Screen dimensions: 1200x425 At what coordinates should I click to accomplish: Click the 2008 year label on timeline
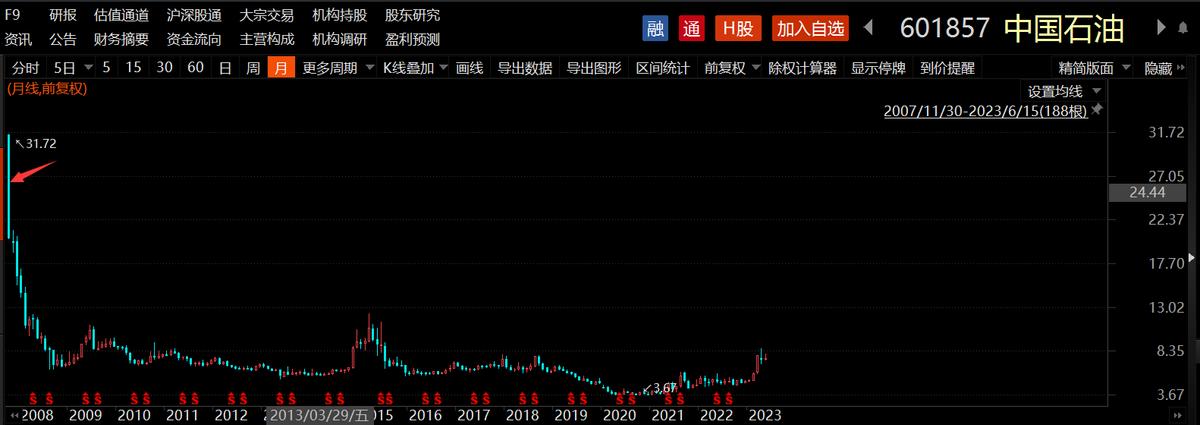coord(36,415)
